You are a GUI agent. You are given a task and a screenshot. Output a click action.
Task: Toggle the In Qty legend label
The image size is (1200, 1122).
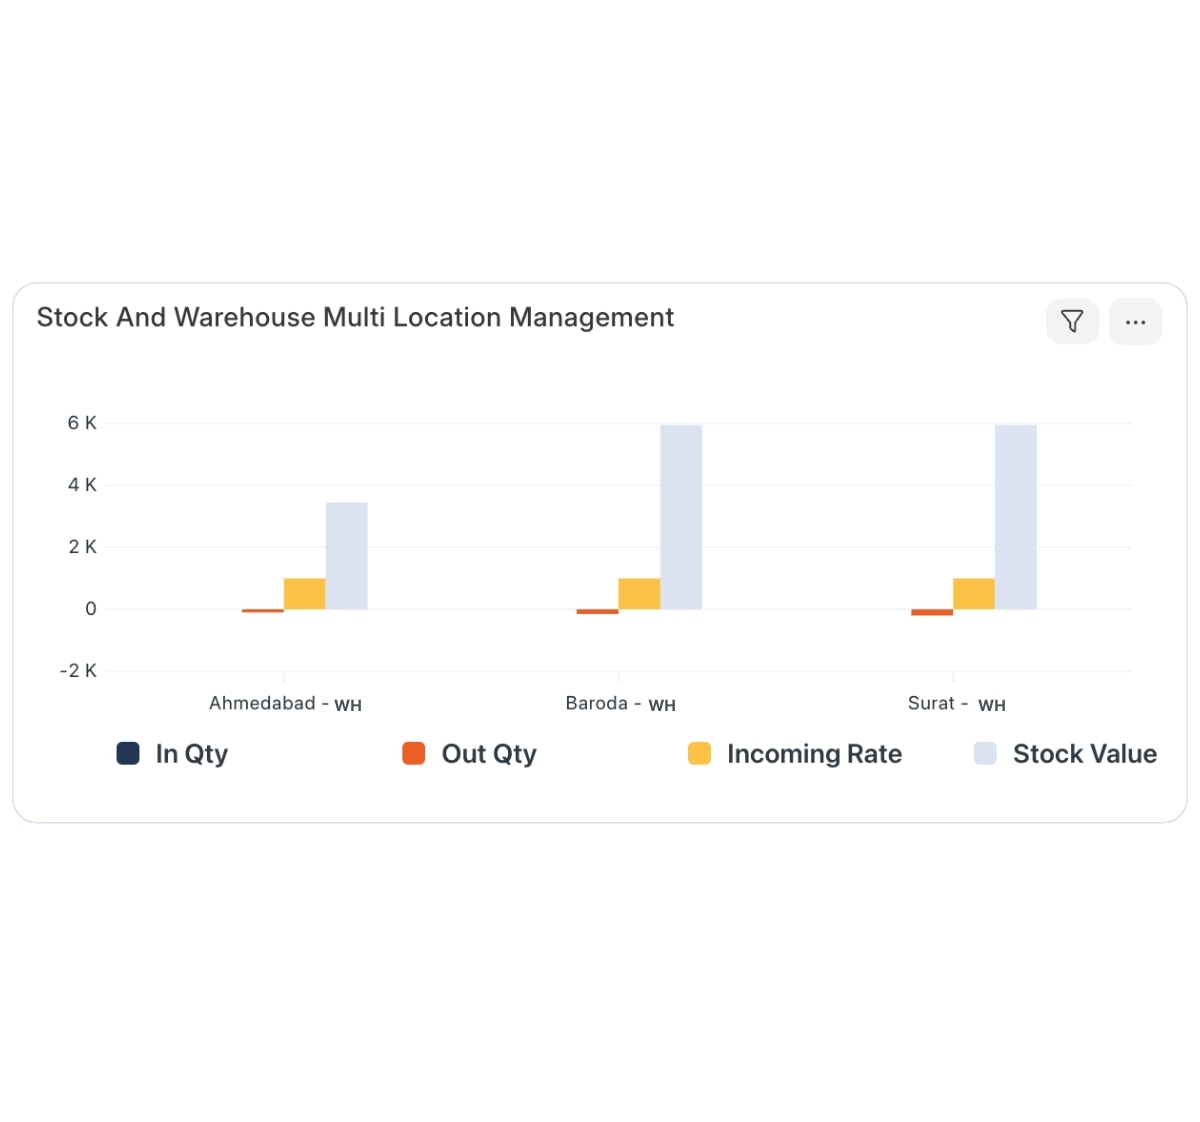coord(191,754)
